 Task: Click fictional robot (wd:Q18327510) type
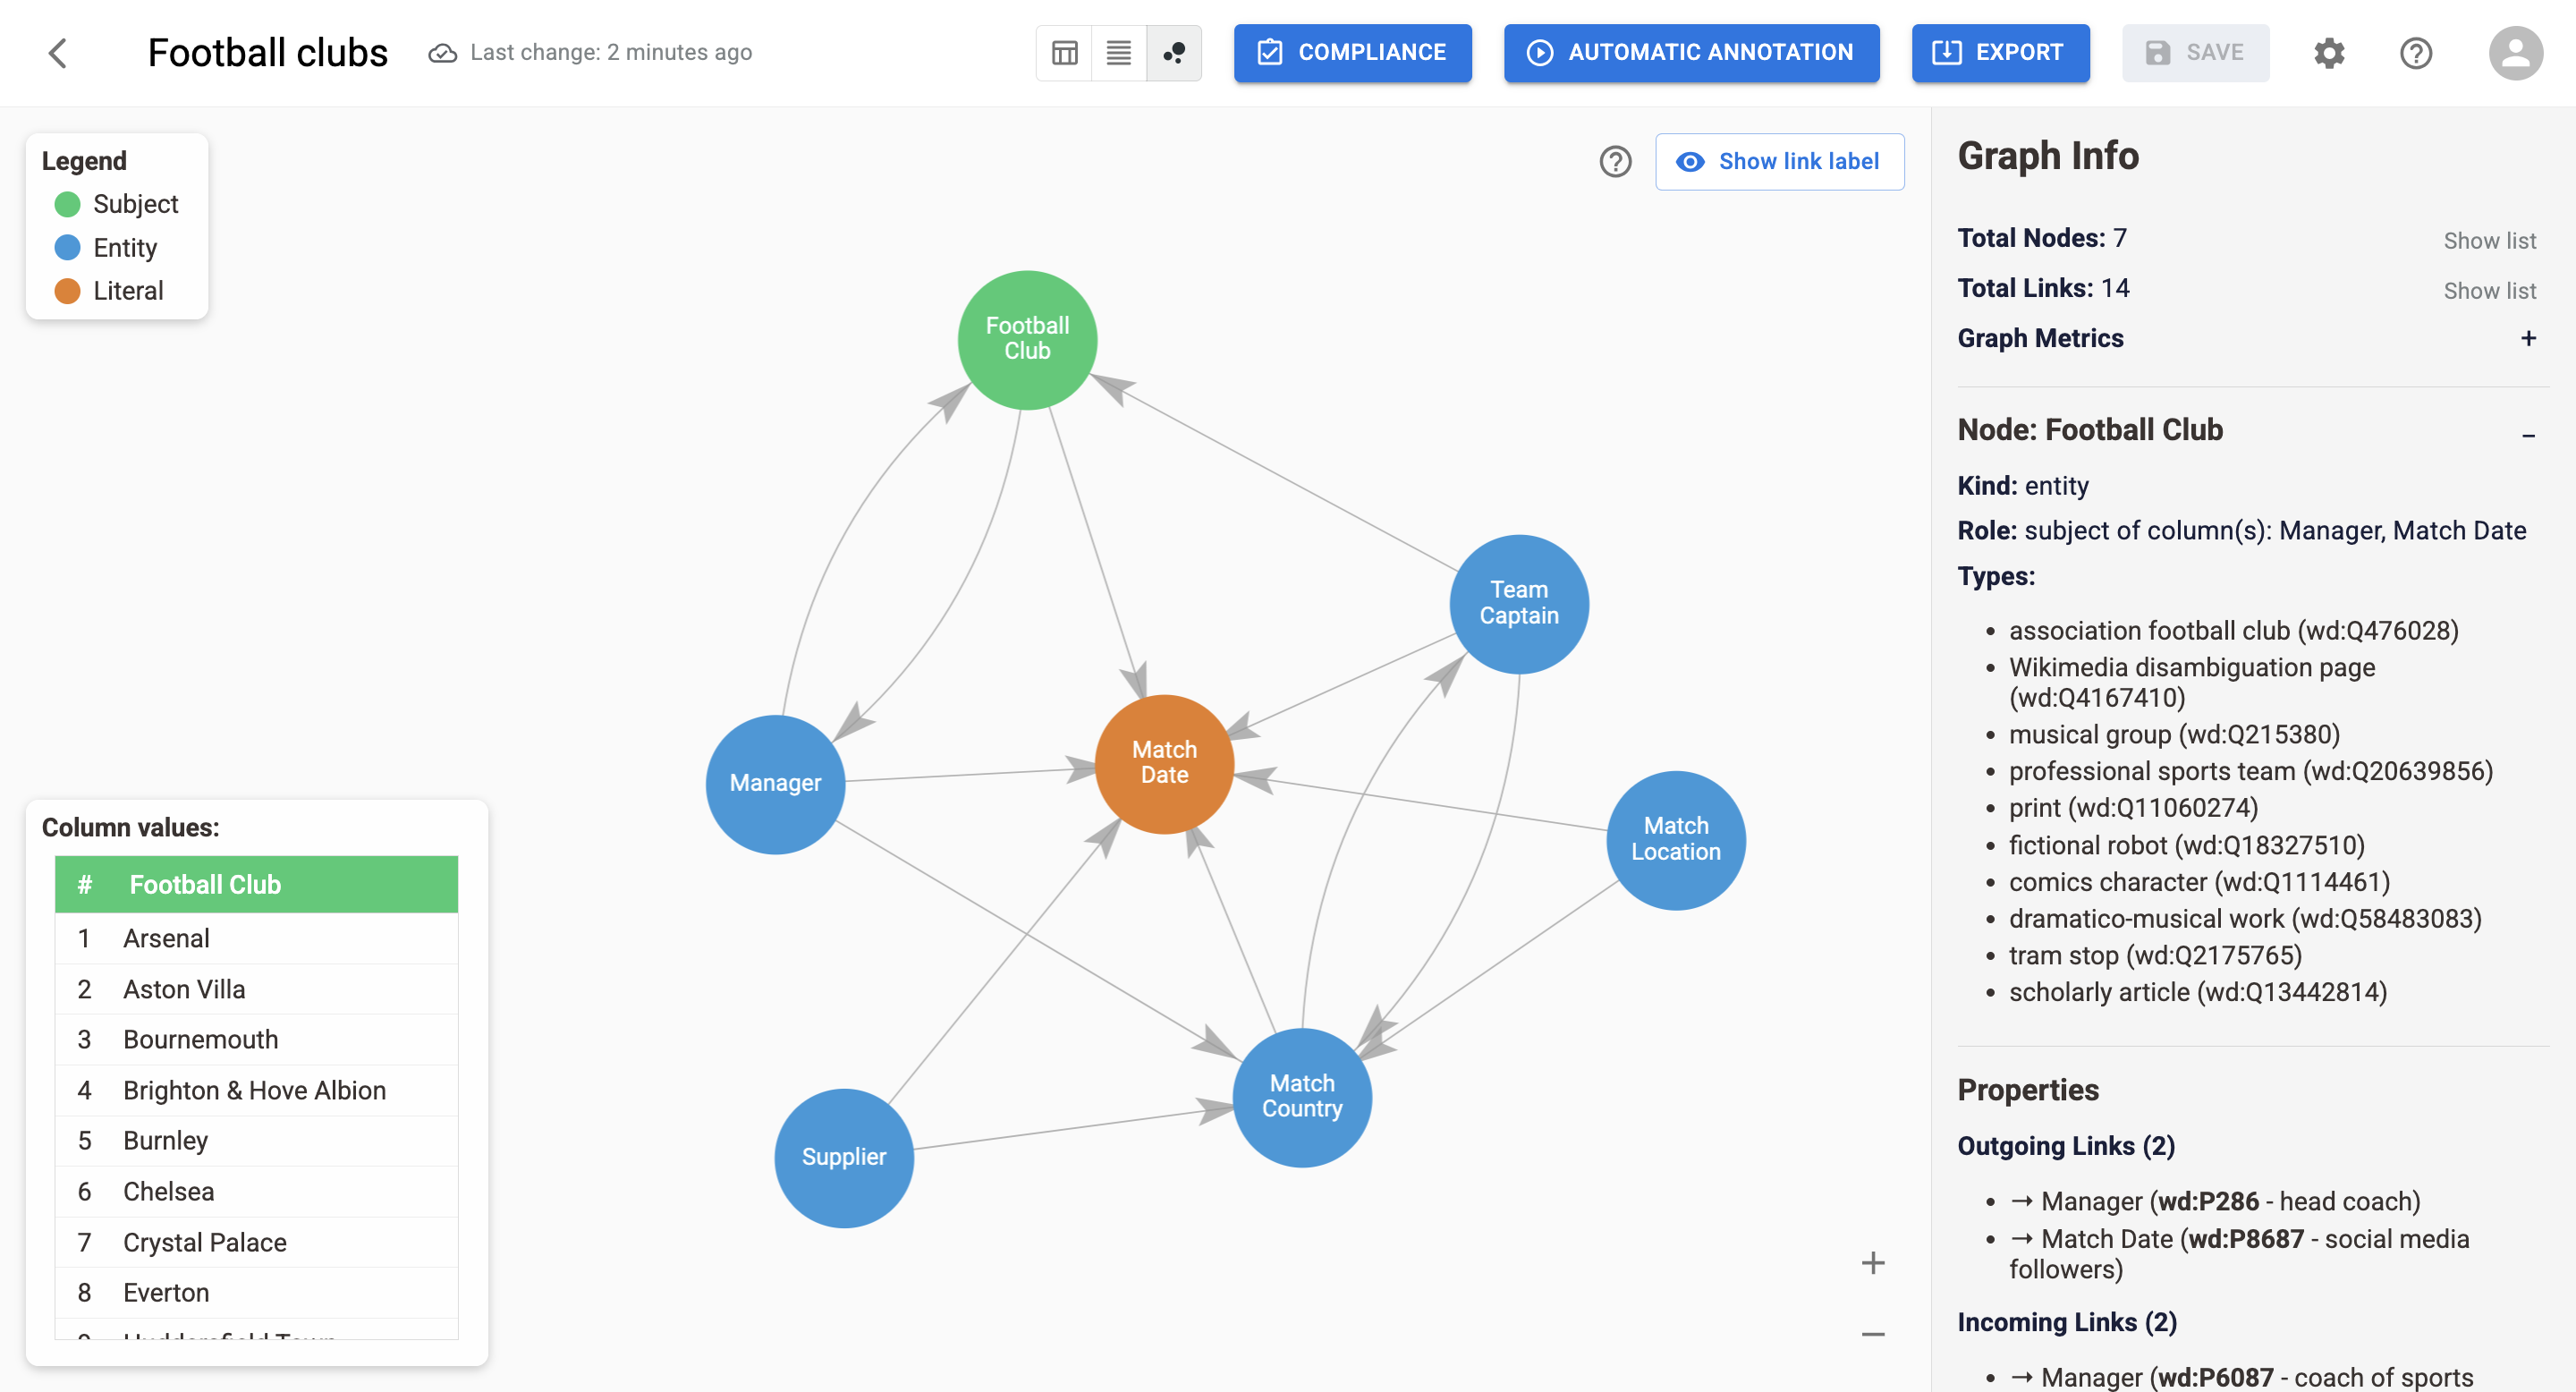tap(2186, 846)
